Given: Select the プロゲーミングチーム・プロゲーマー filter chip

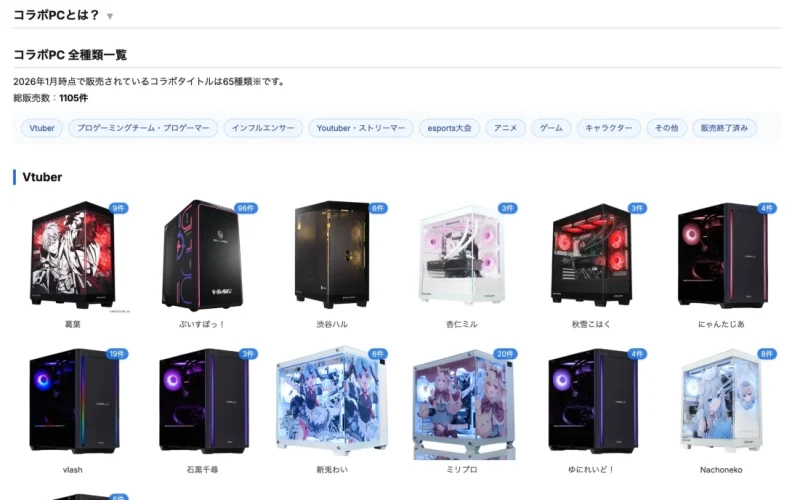Looking at the screenshot, I should pyautogui.click(x=143, y=128).
